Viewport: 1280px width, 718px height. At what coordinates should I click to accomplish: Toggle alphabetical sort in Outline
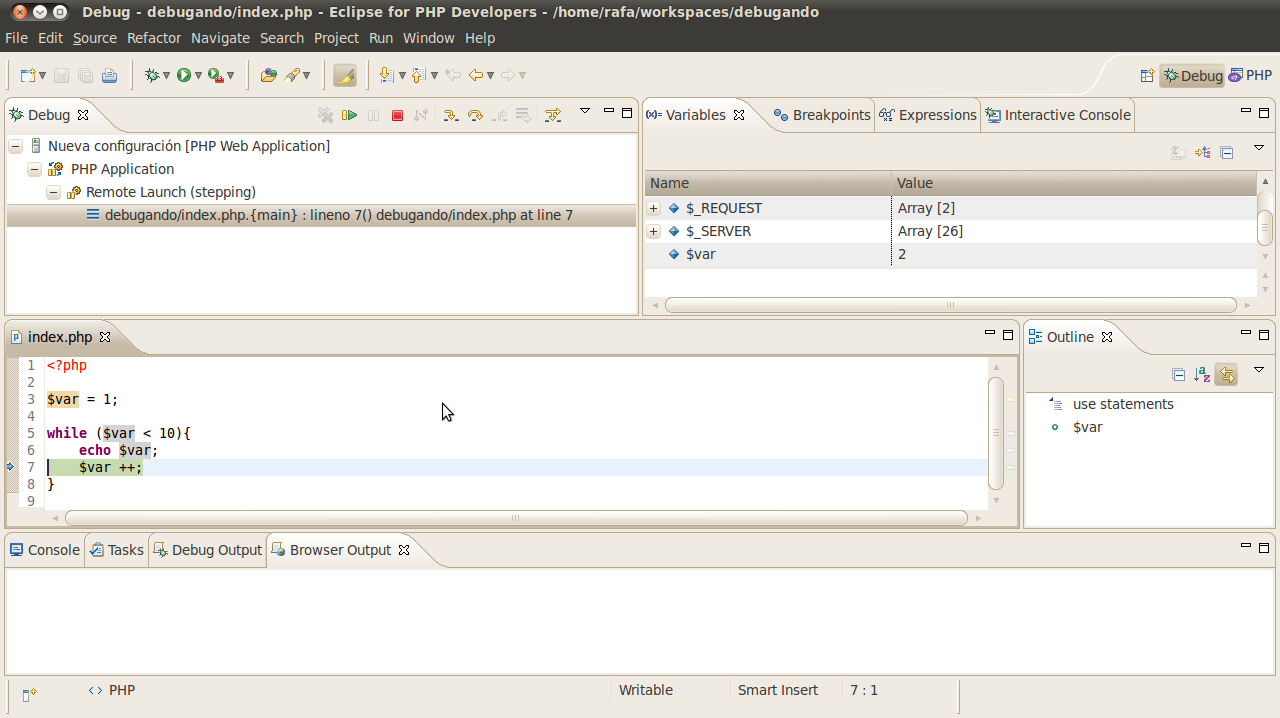coord(1202,375)
